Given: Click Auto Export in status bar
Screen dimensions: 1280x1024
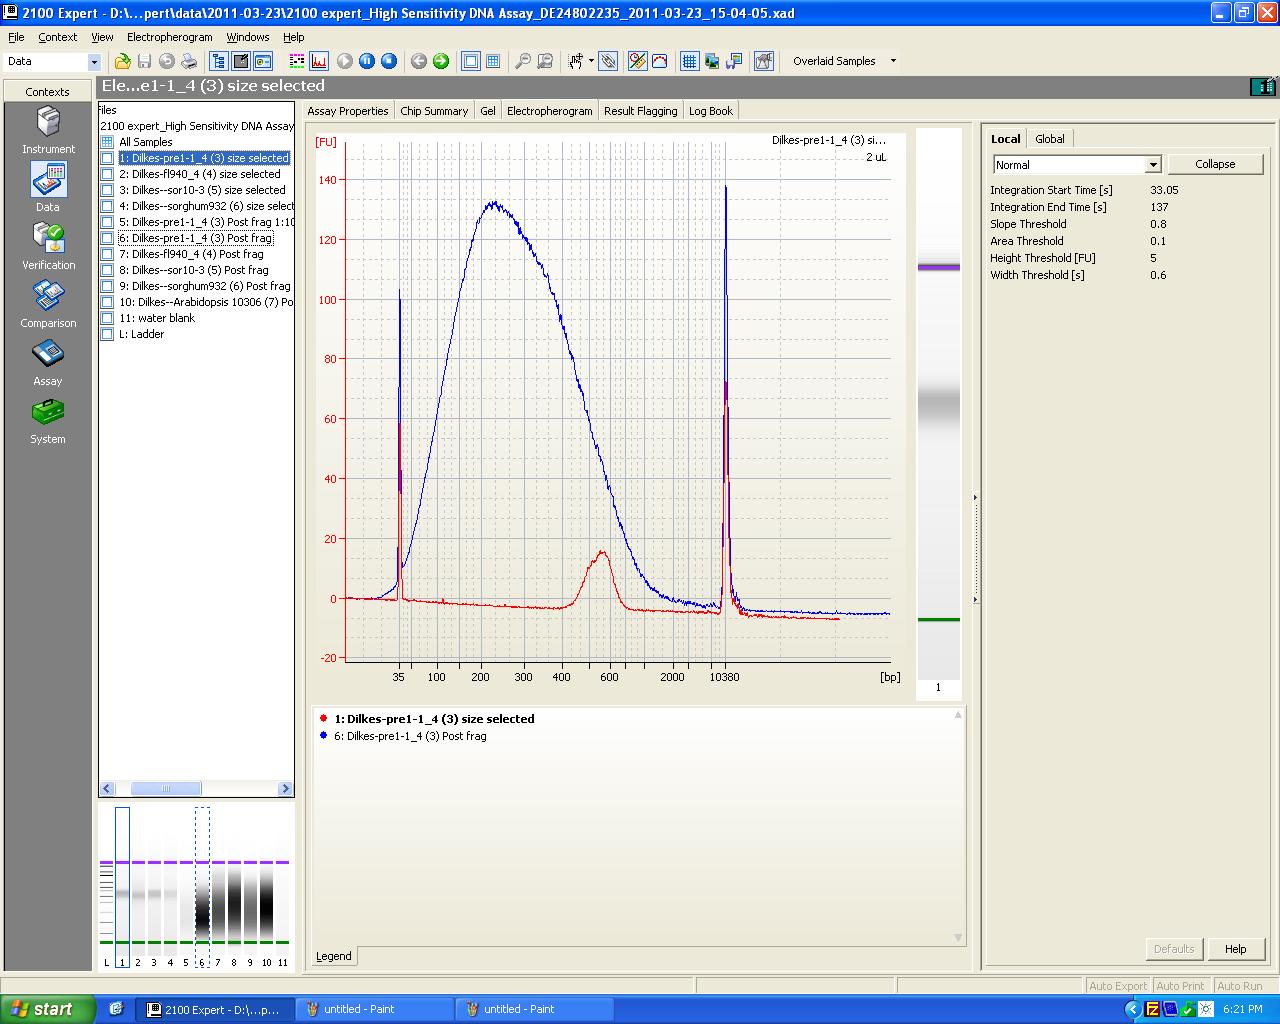Looking at the screenshot, I should pyautogui.click(x=1118, y=986).
